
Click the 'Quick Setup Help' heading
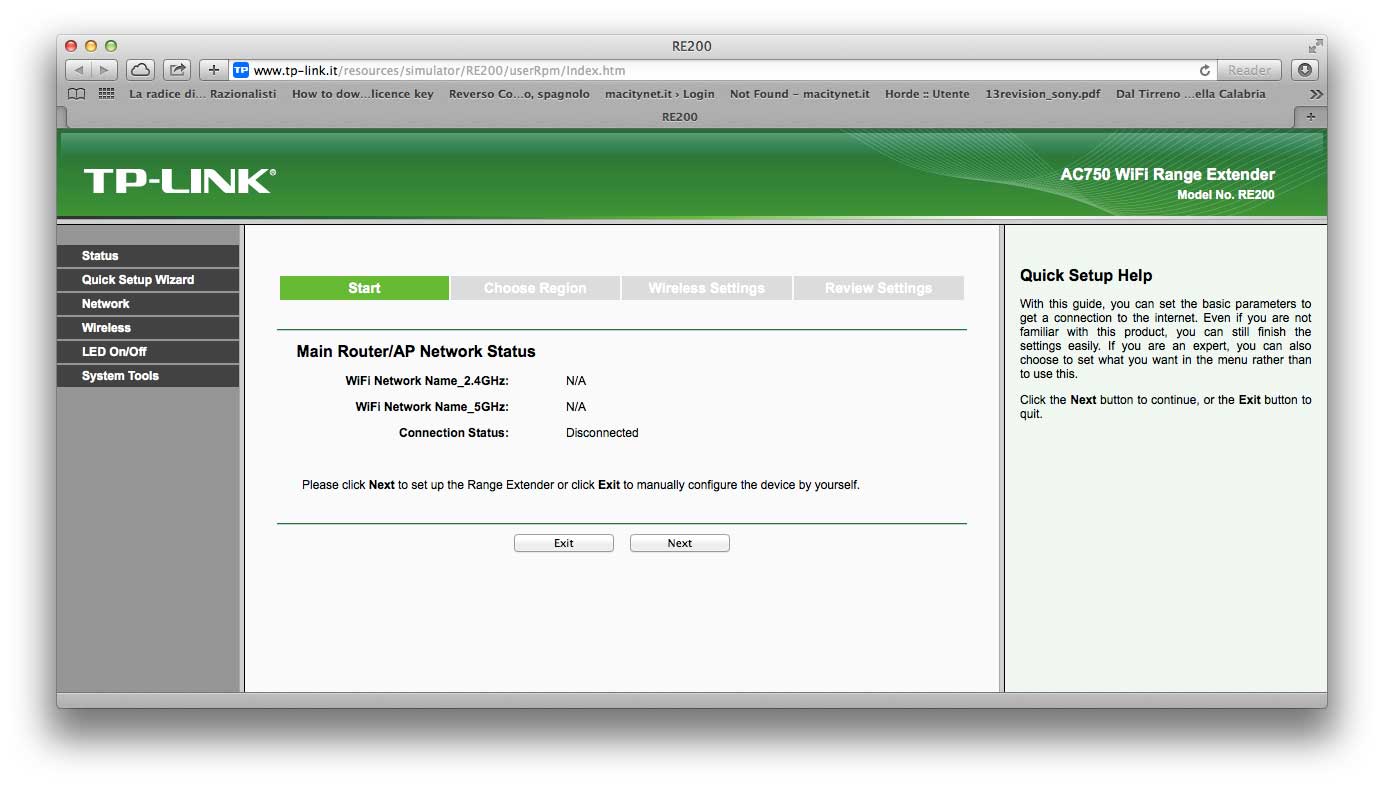(x=1086, y=276)
